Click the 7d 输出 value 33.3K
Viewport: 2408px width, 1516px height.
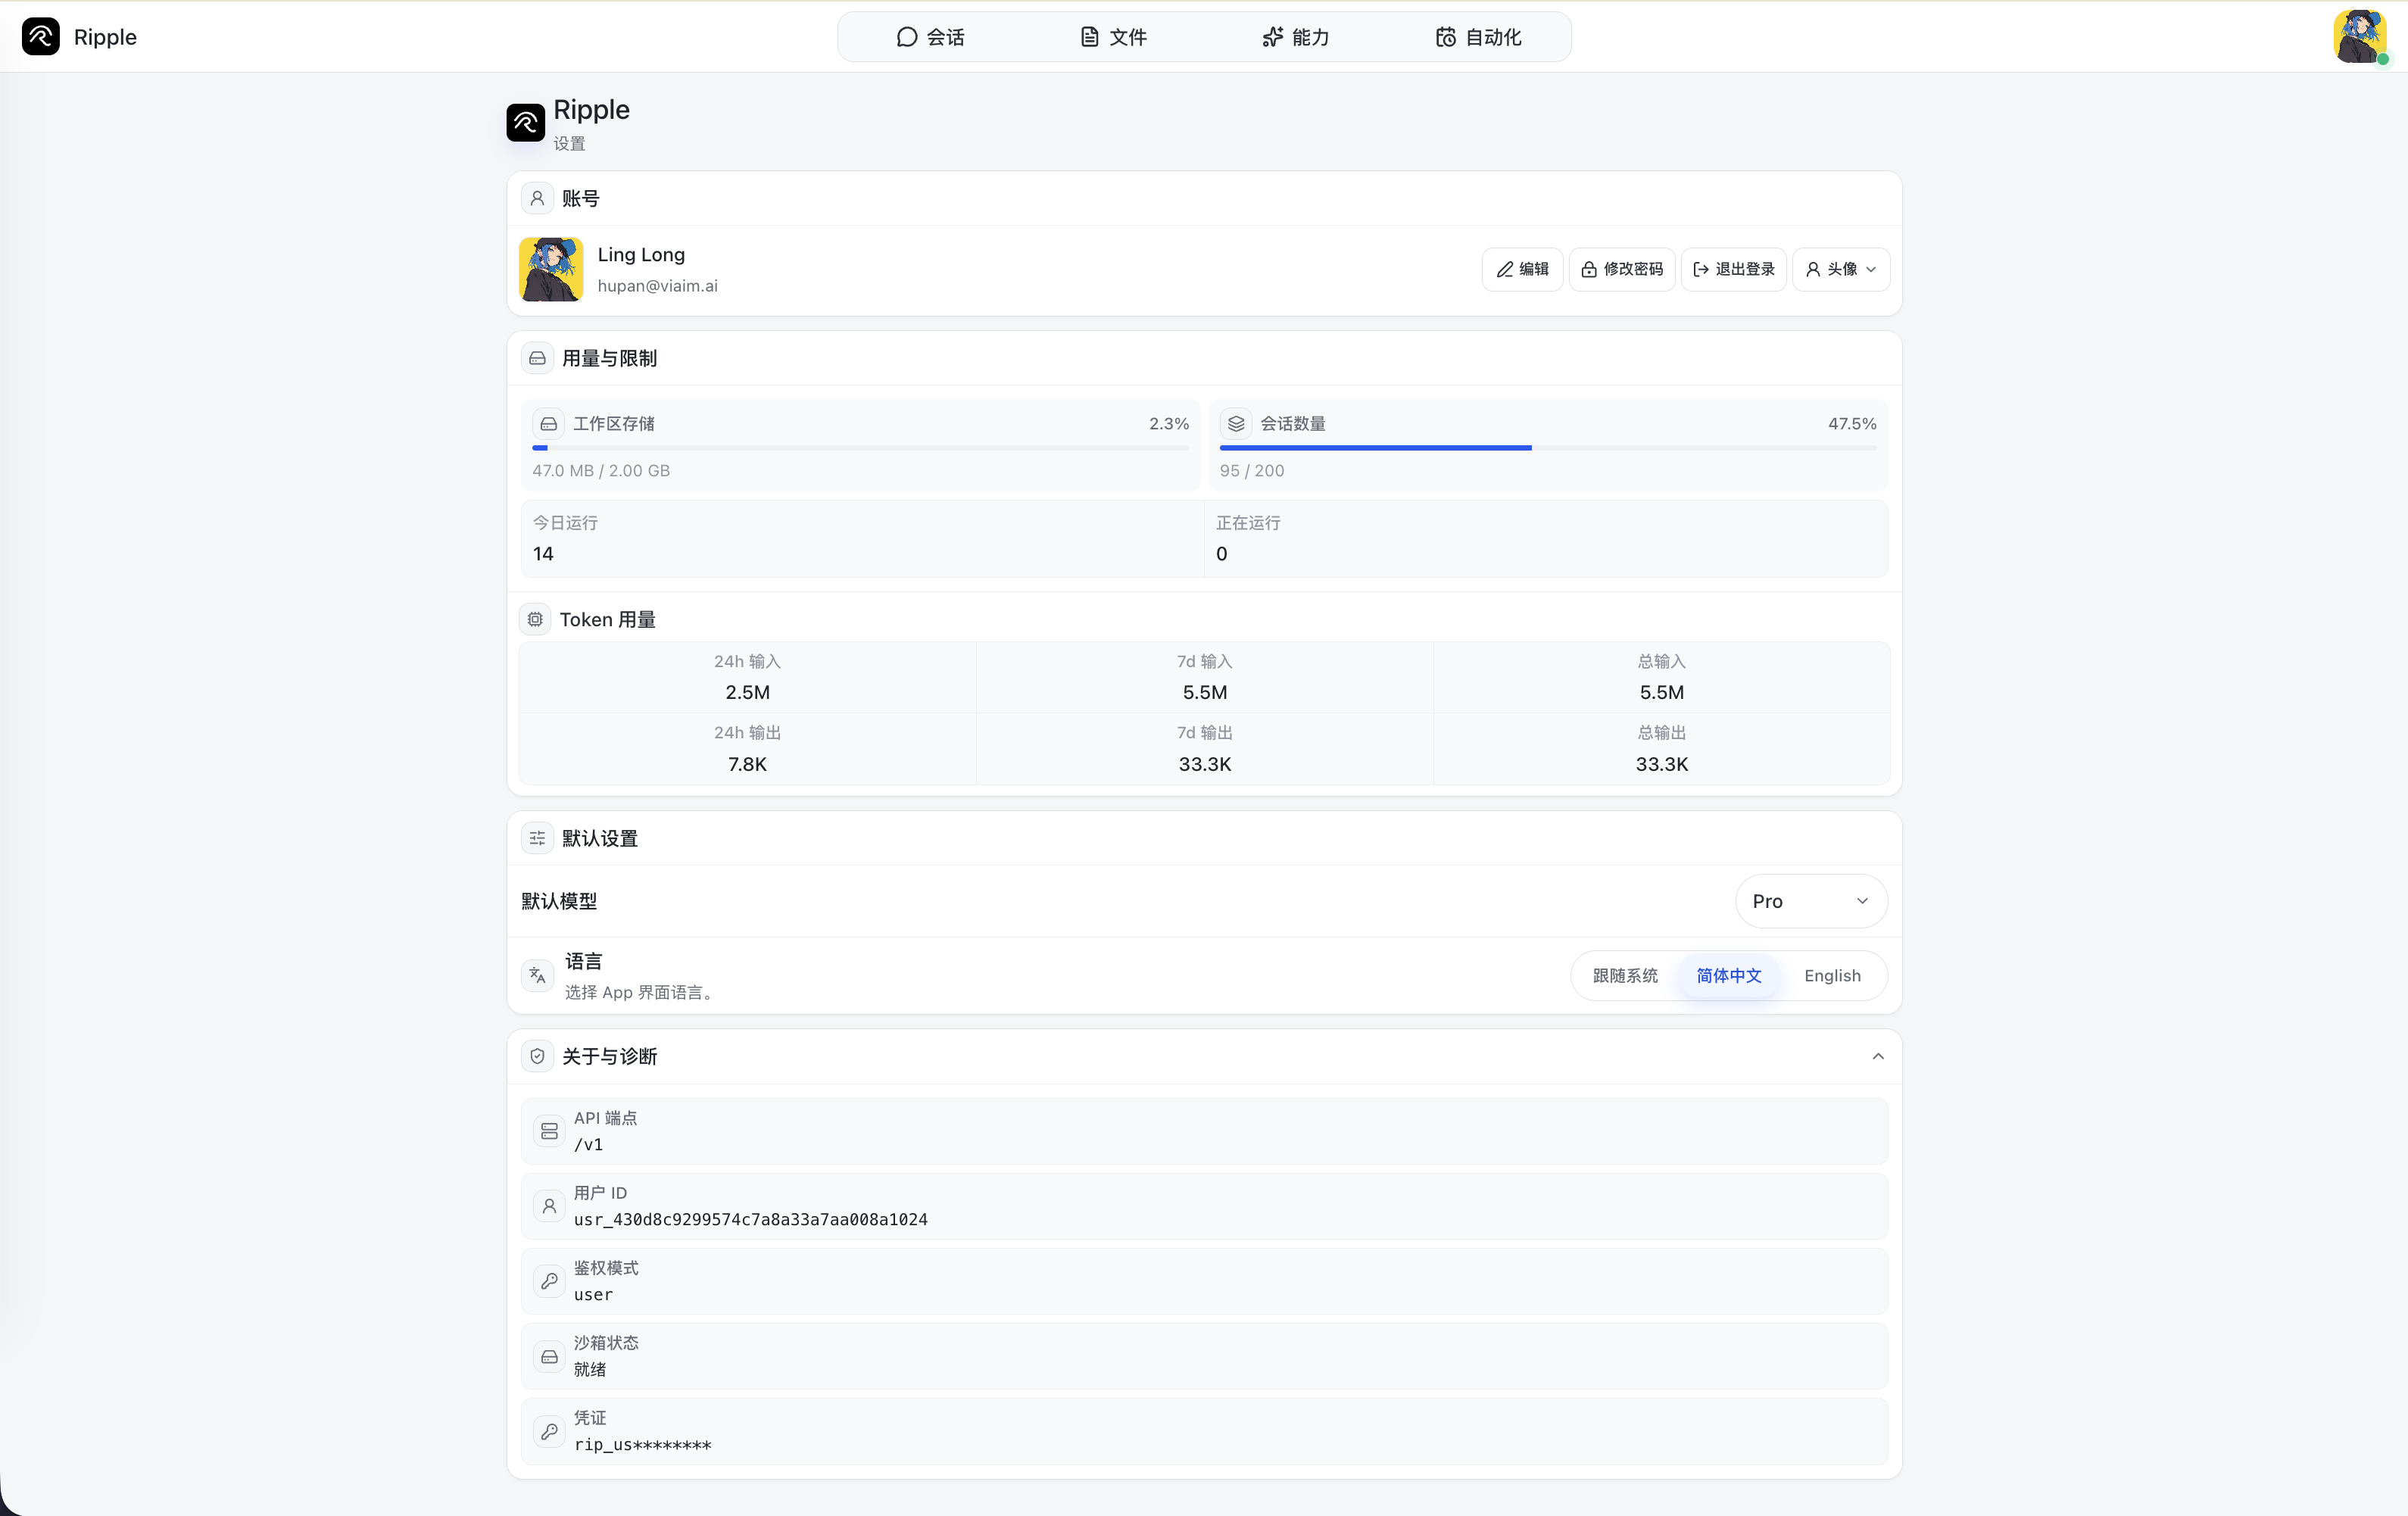pos(1204,764)
